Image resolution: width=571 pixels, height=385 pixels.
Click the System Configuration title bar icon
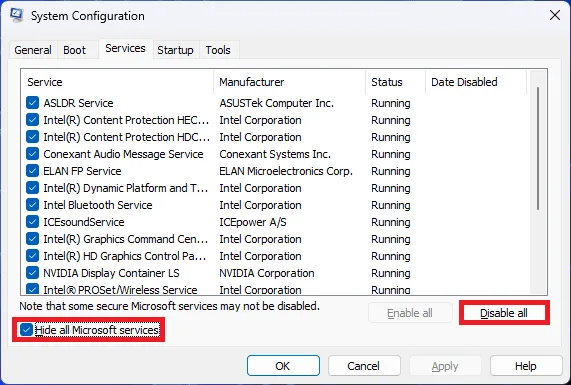pos(16,15)
